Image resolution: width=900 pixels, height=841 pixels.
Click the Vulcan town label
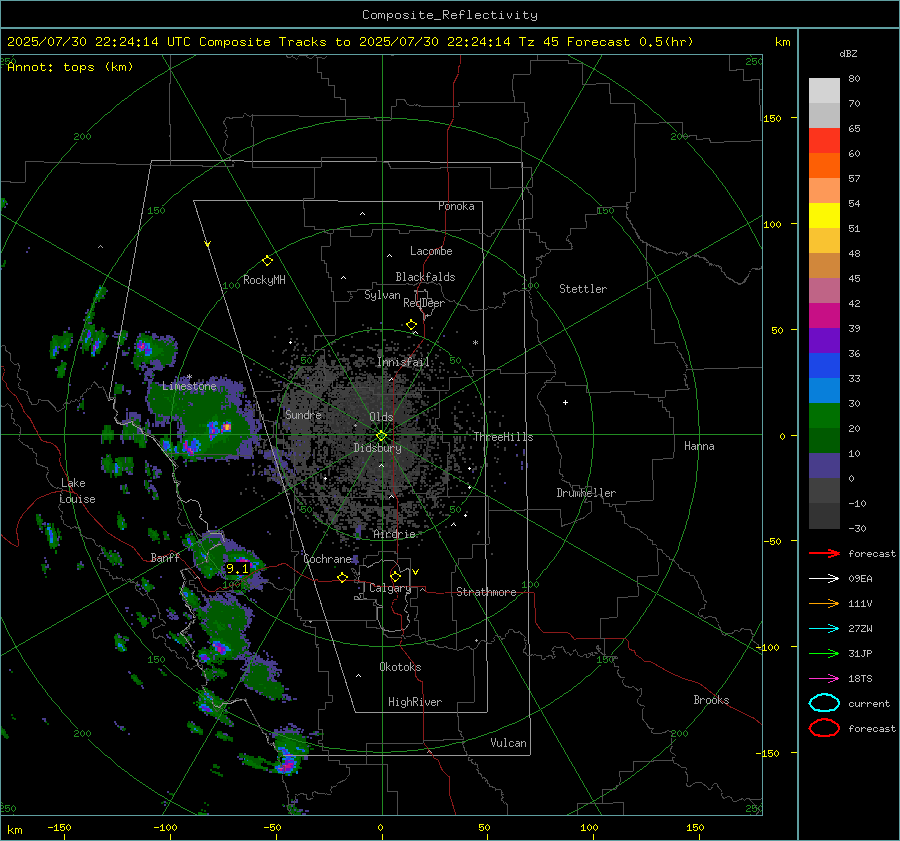pos(508,743)
